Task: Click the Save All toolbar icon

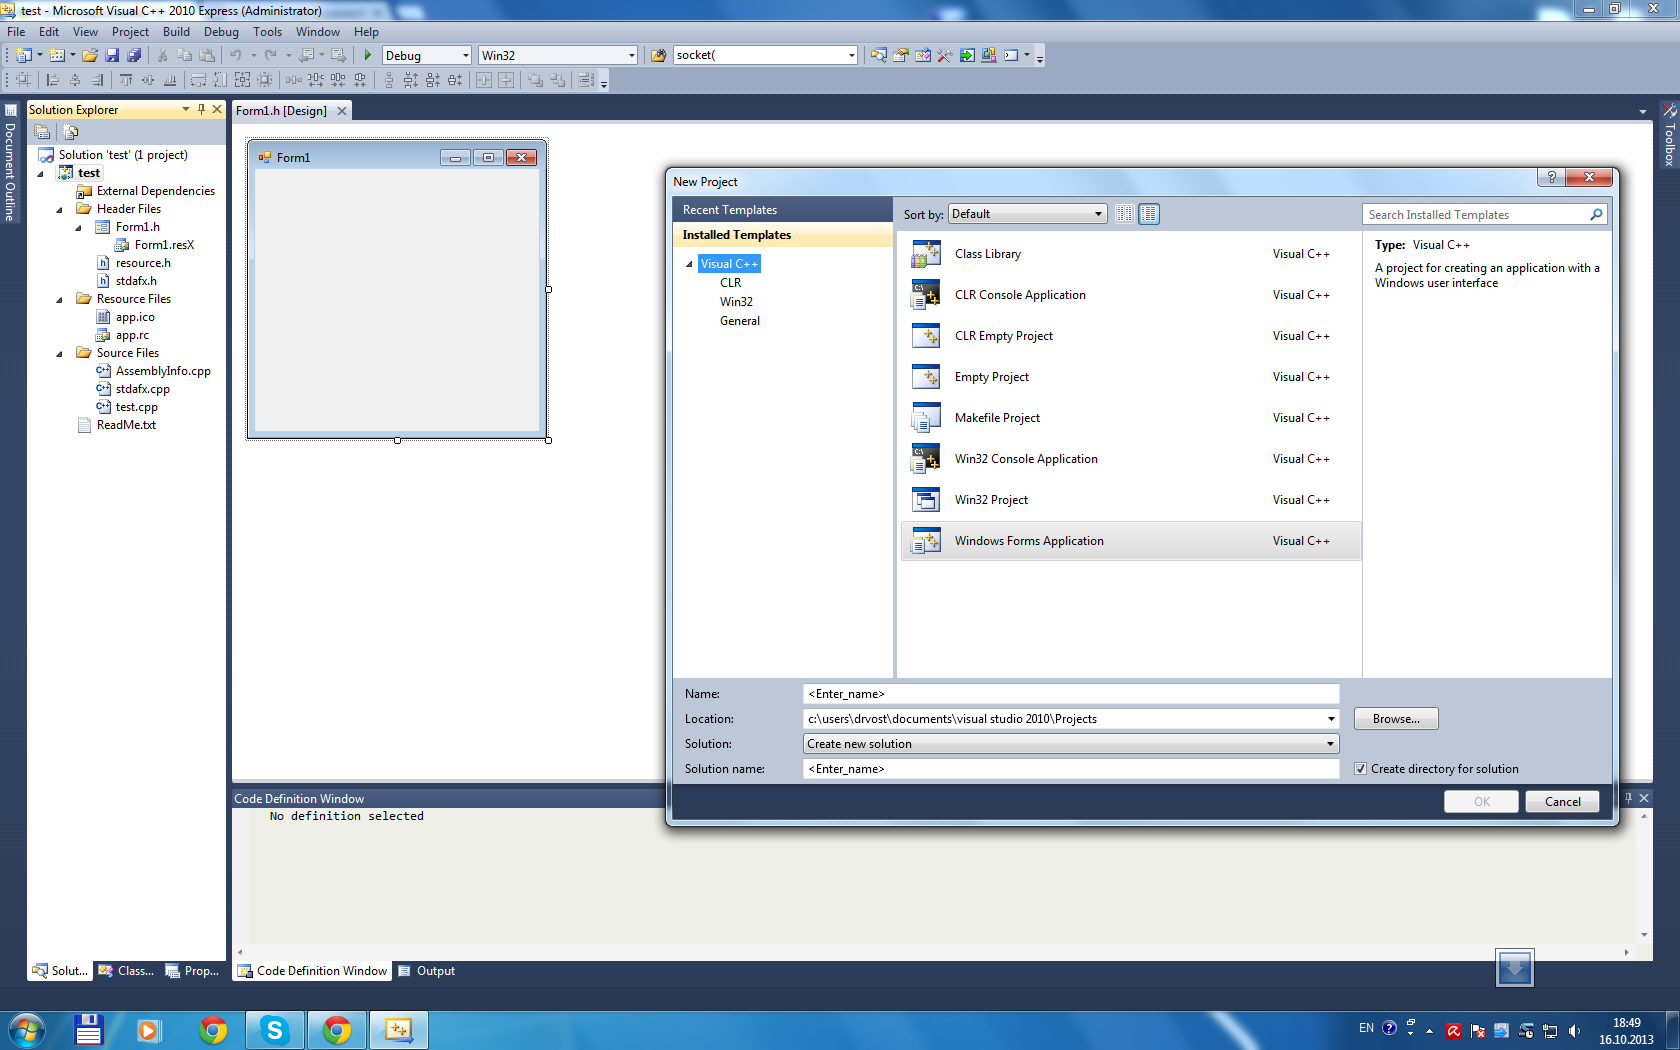Action: [134, 55]
